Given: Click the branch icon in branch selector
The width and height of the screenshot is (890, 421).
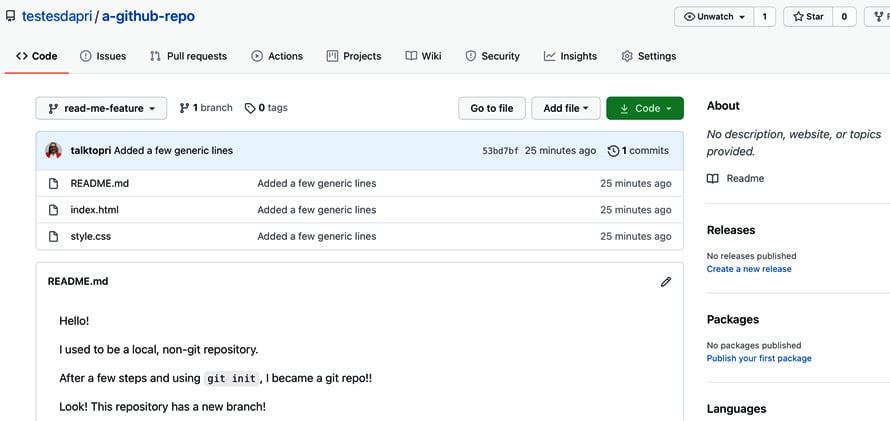Looking at the screenshot, I should (53, 108).
